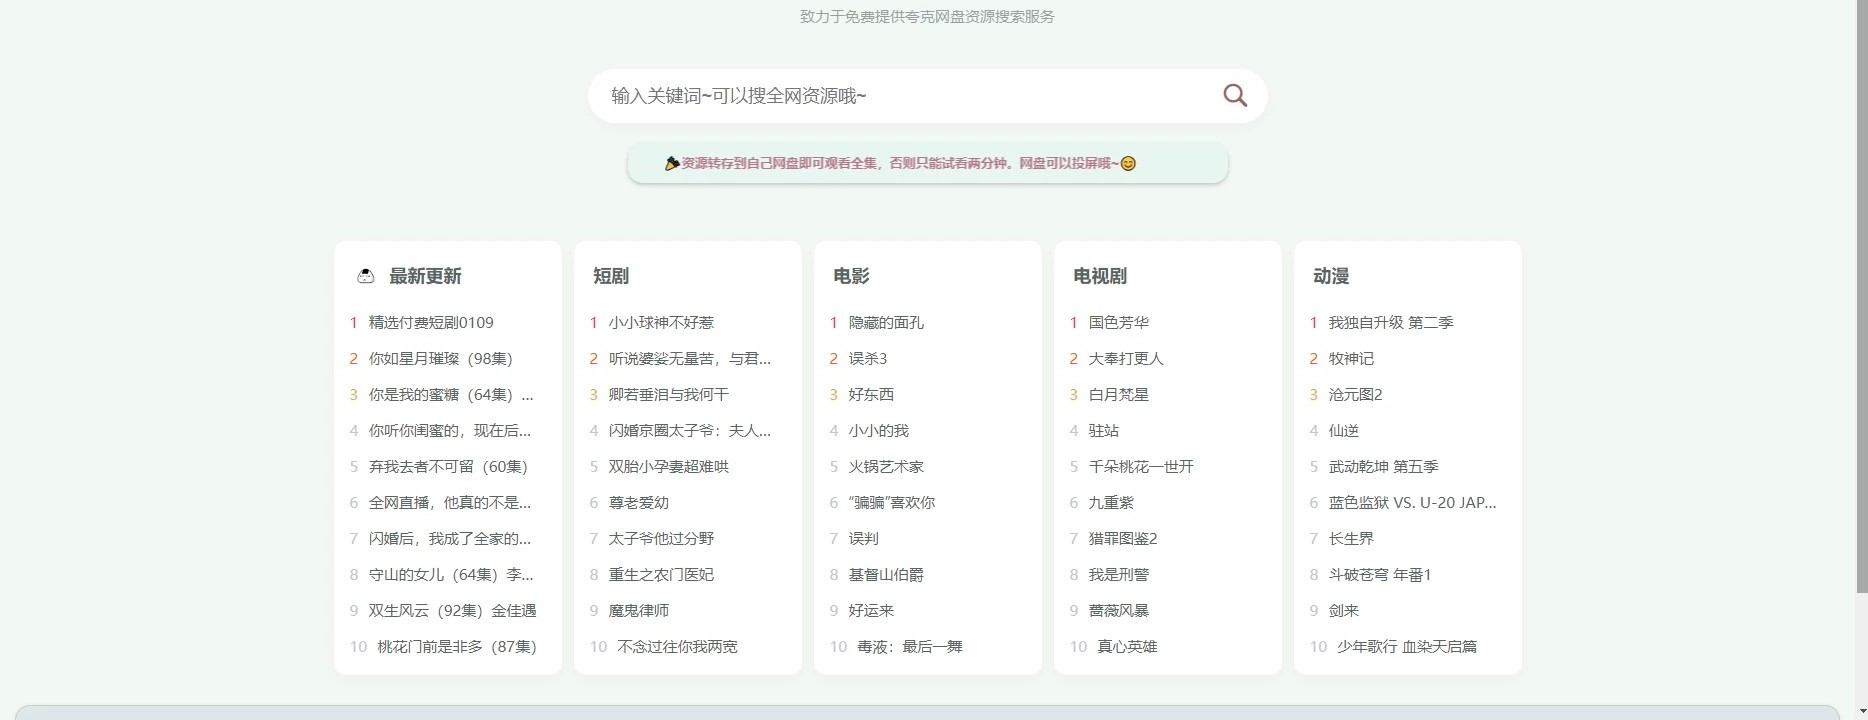Open the movie 好东西
The image size is (1868, 720).
[x=871, y=395]
